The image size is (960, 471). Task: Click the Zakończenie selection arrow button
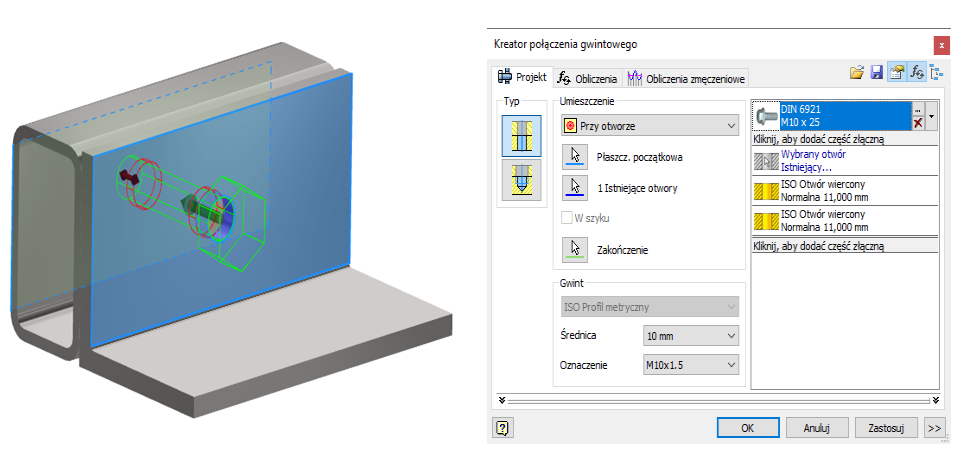(575, 250)
